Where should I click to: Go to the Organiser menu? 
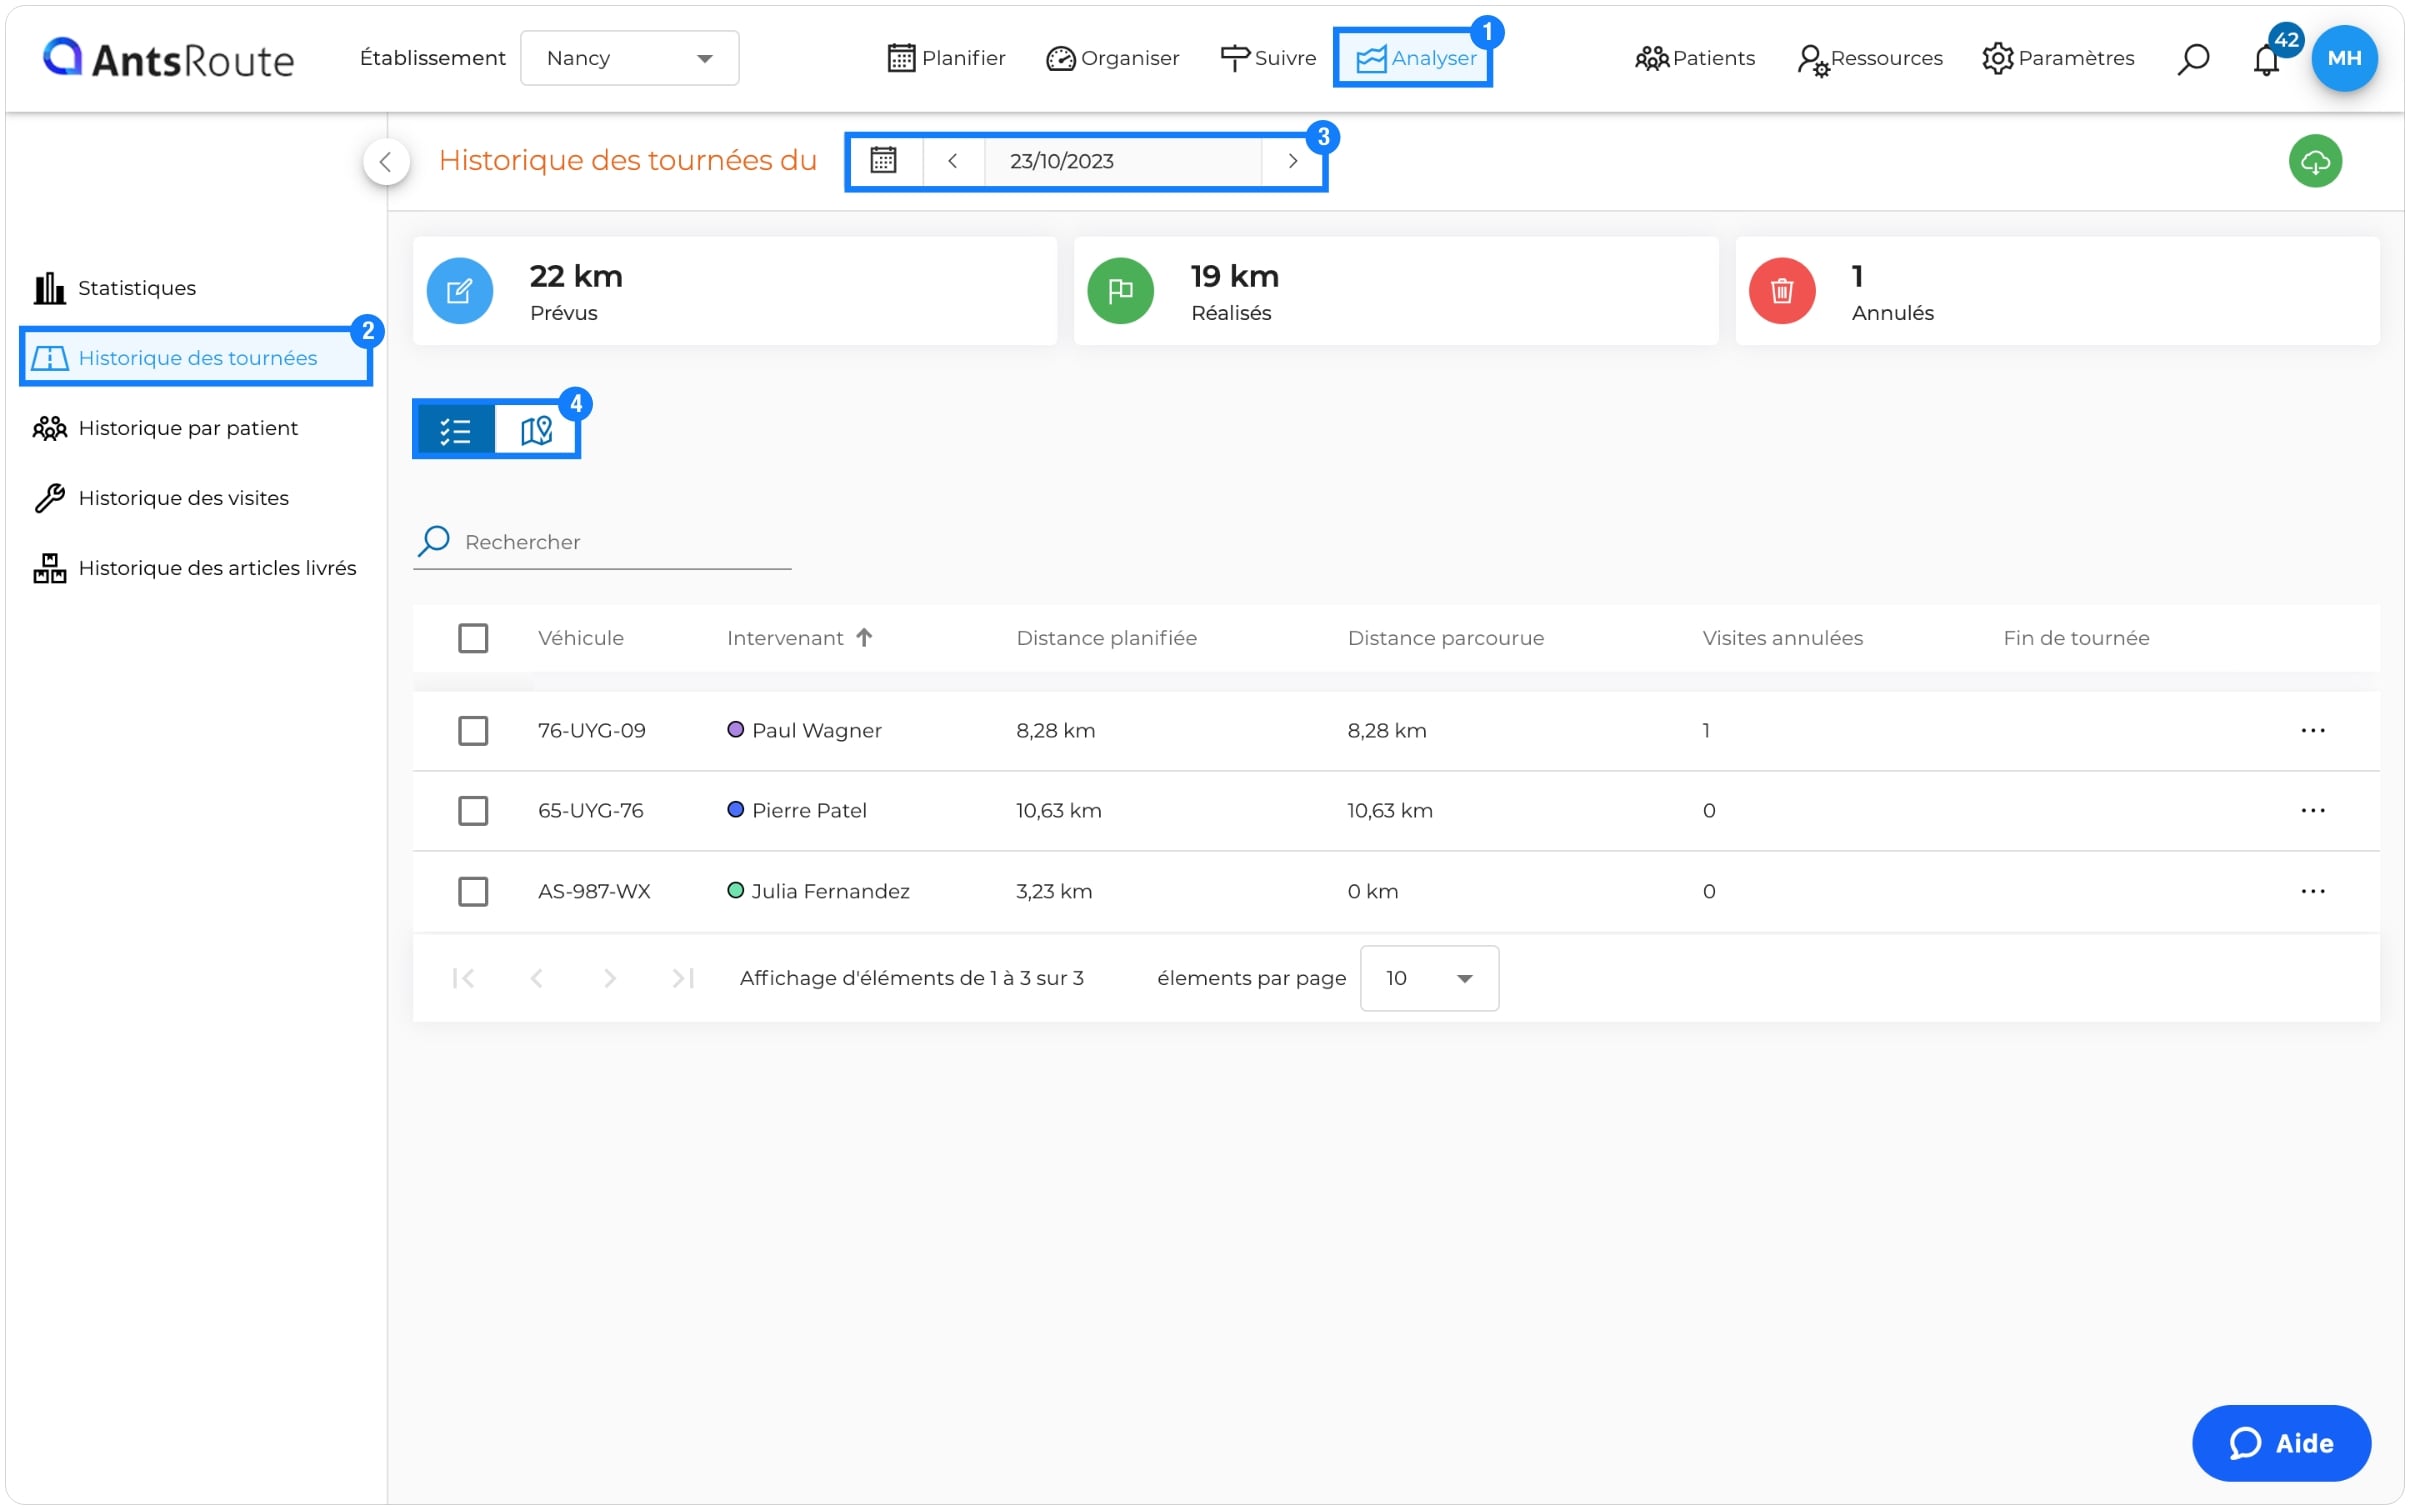(x=1112, y=58)
